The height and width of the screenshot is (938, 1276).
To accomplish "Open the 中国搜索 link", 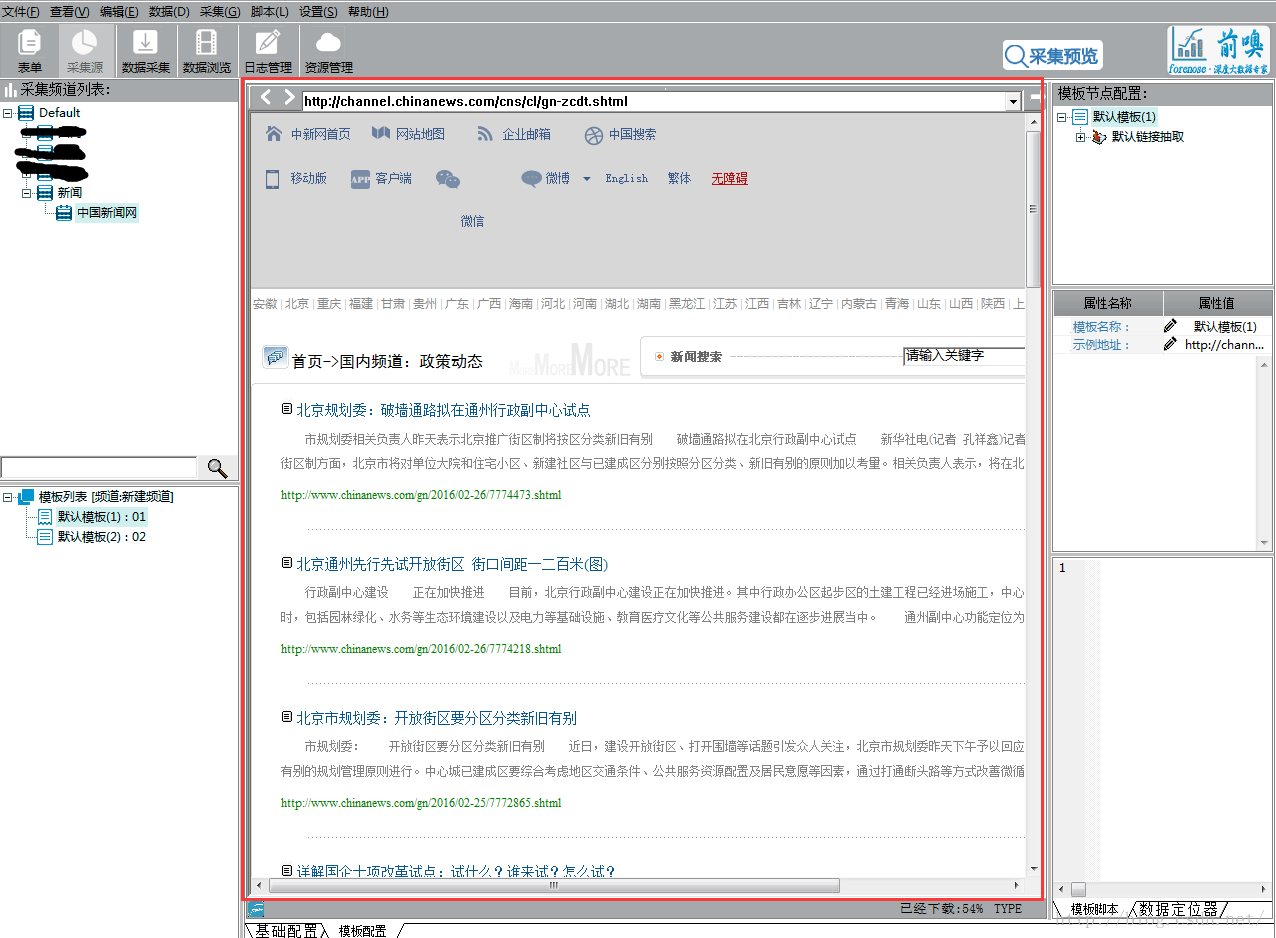I will 633,134.
